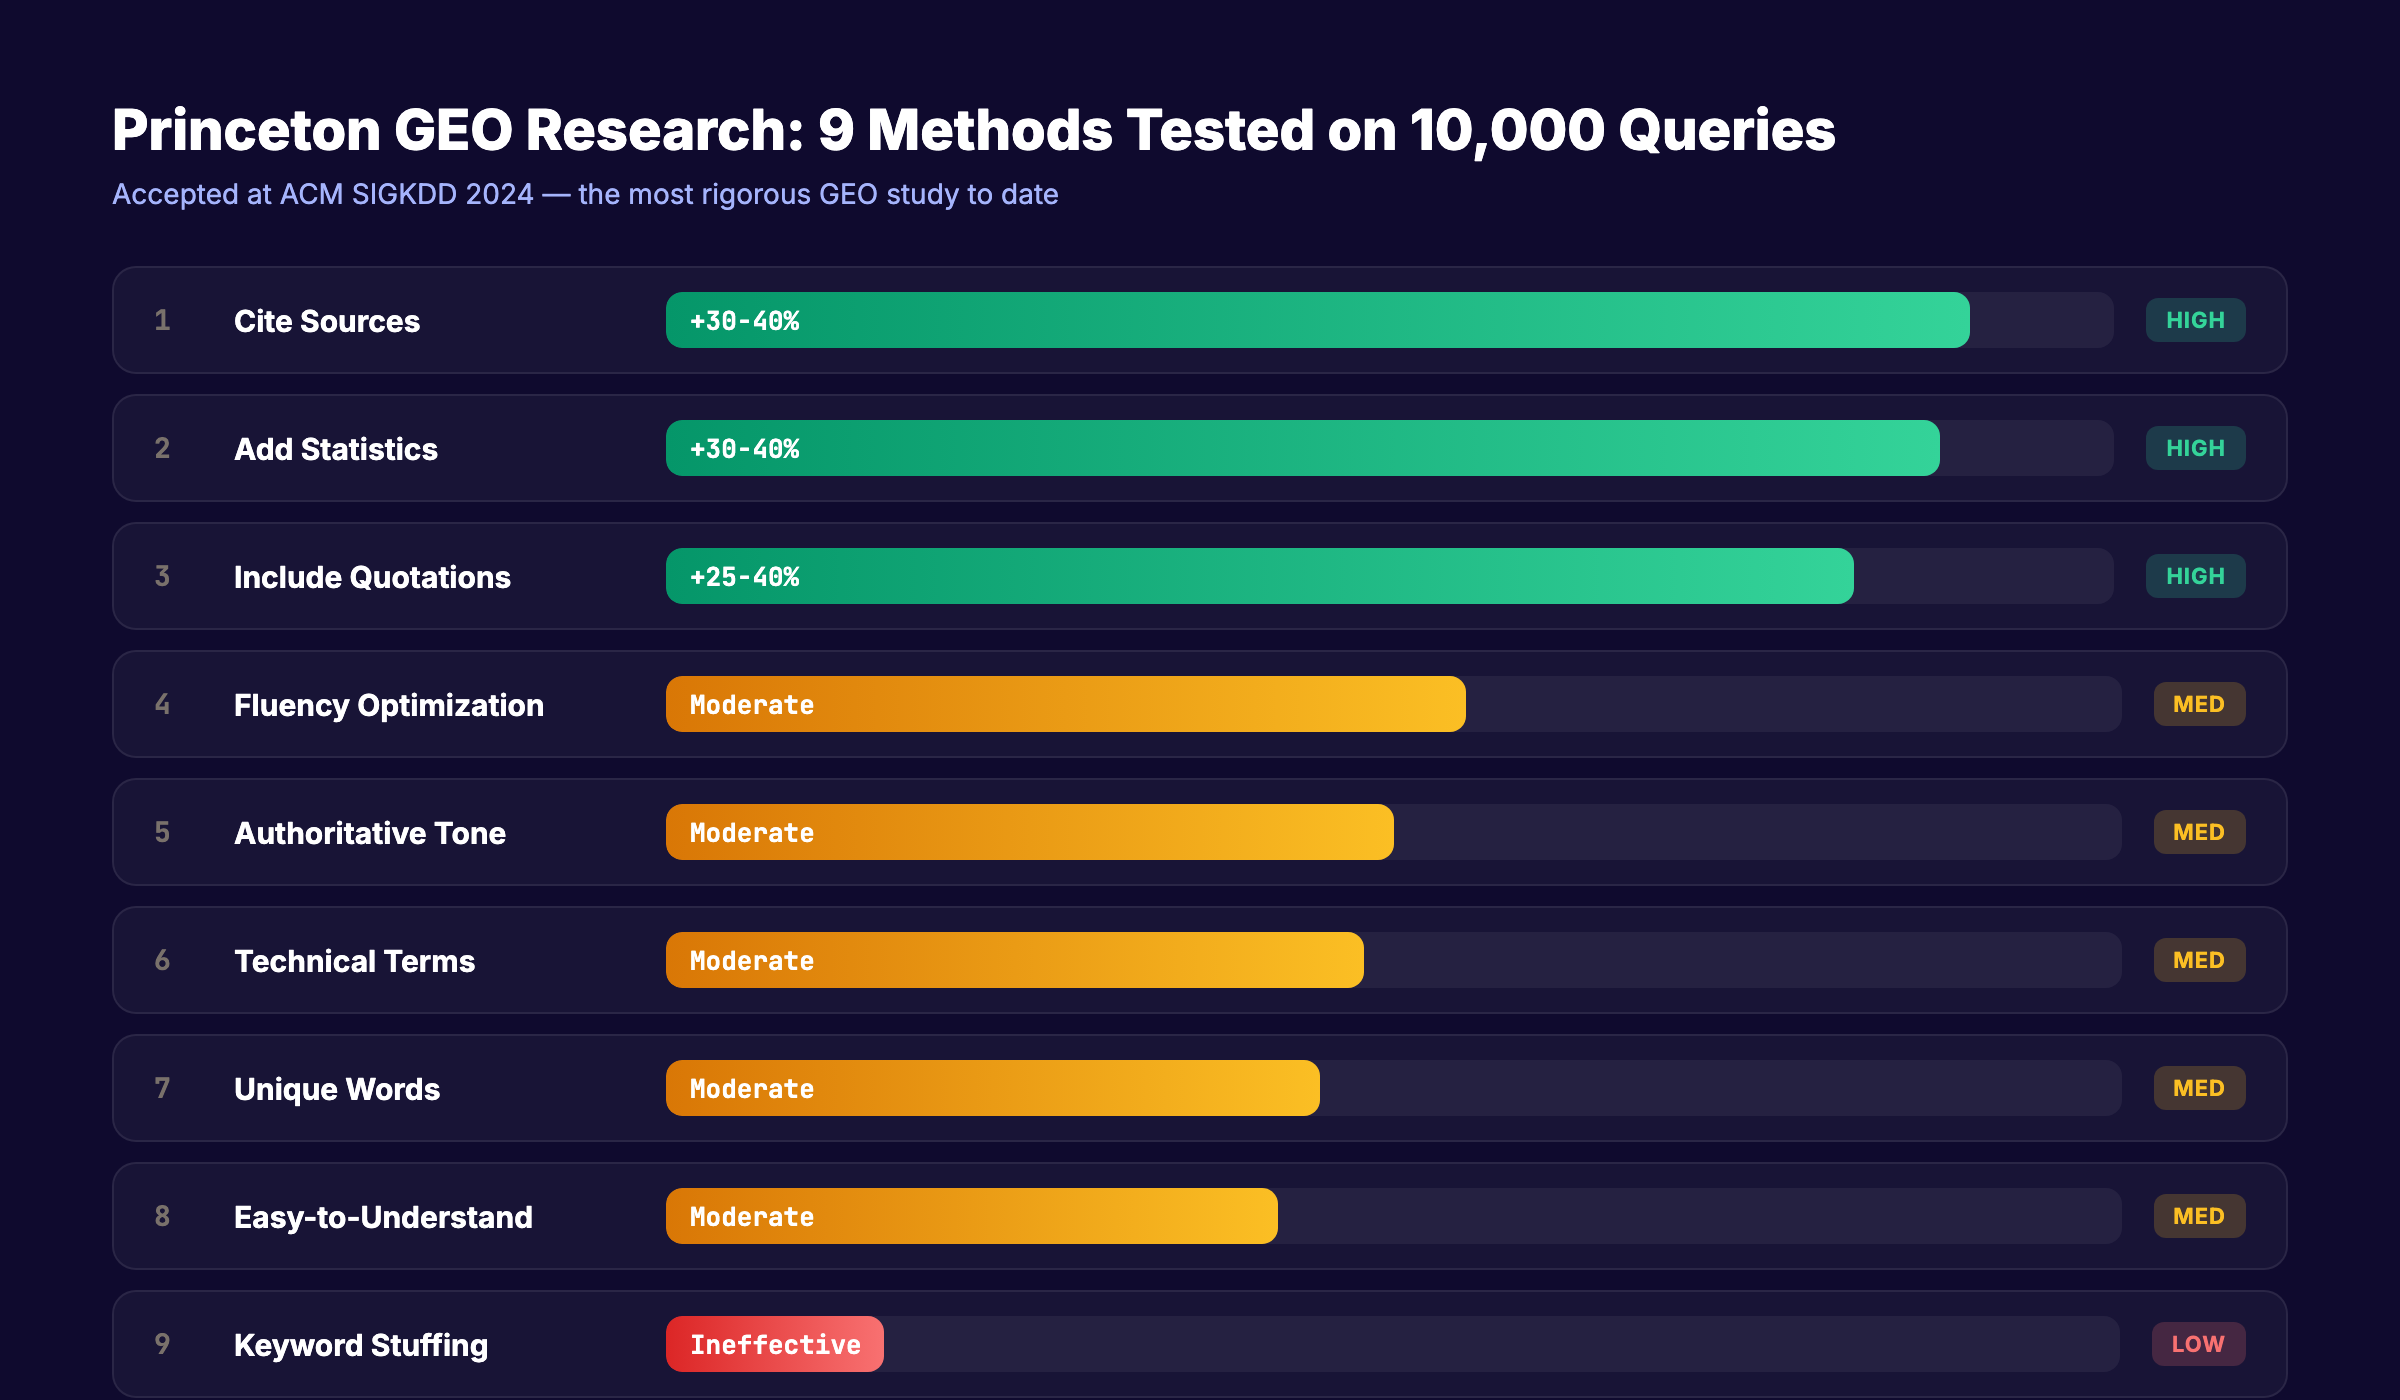The image size is (2400, 1400).
Task: Select the Technical Terms row
Action: (x=355, y=960)
